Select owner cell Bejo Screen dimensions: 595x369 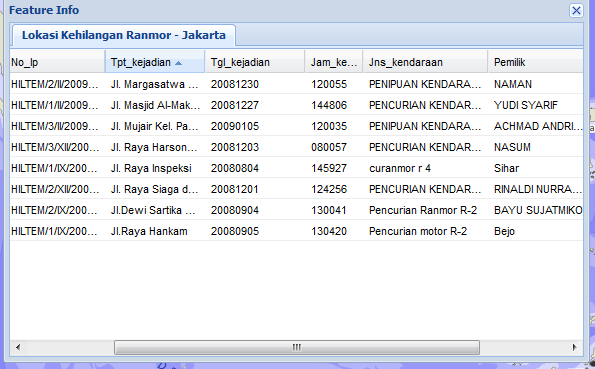coord(504,231)
